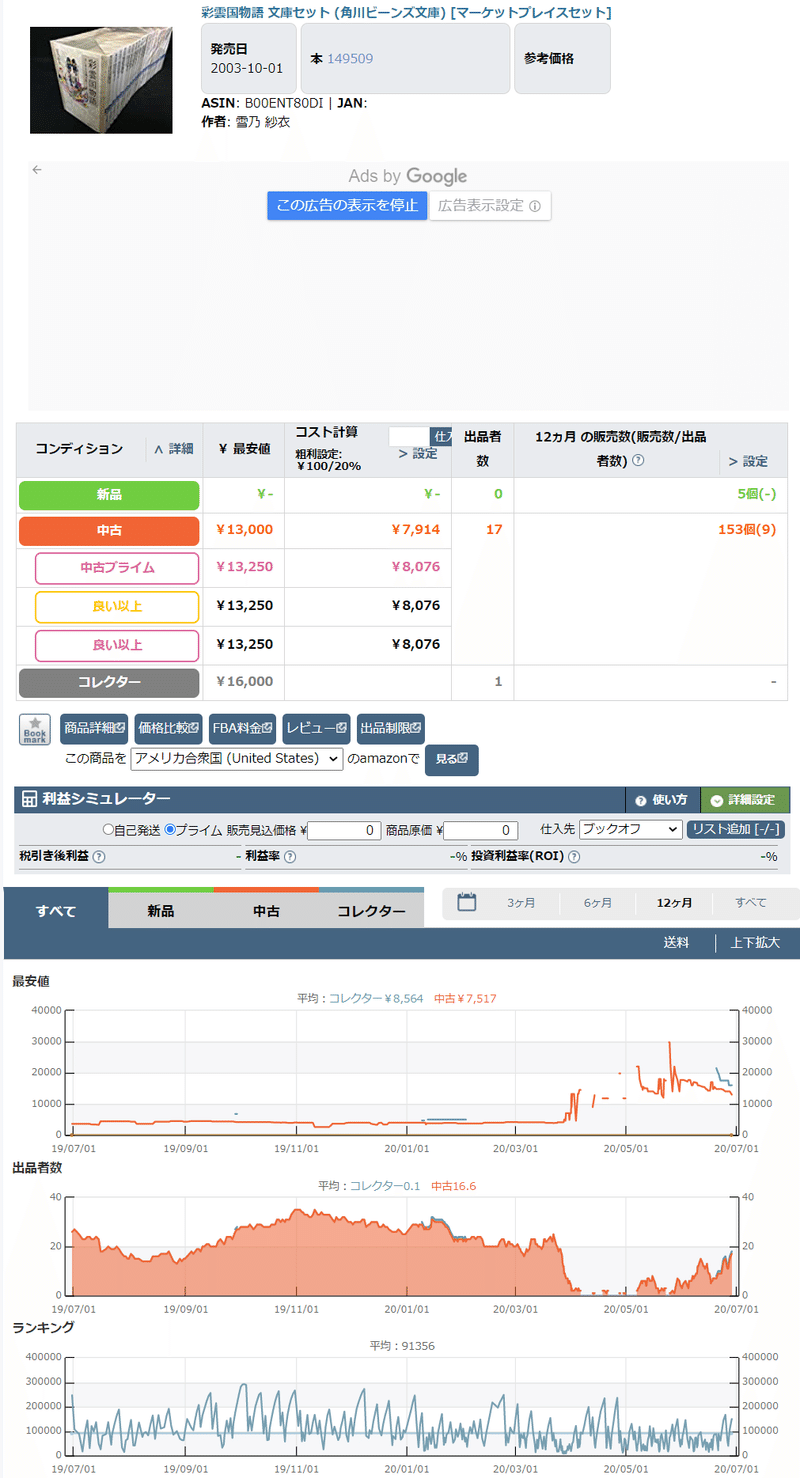The image size is (800, 1478).
Task: Click the Bookmark star icon
Action: pos(35,729)
